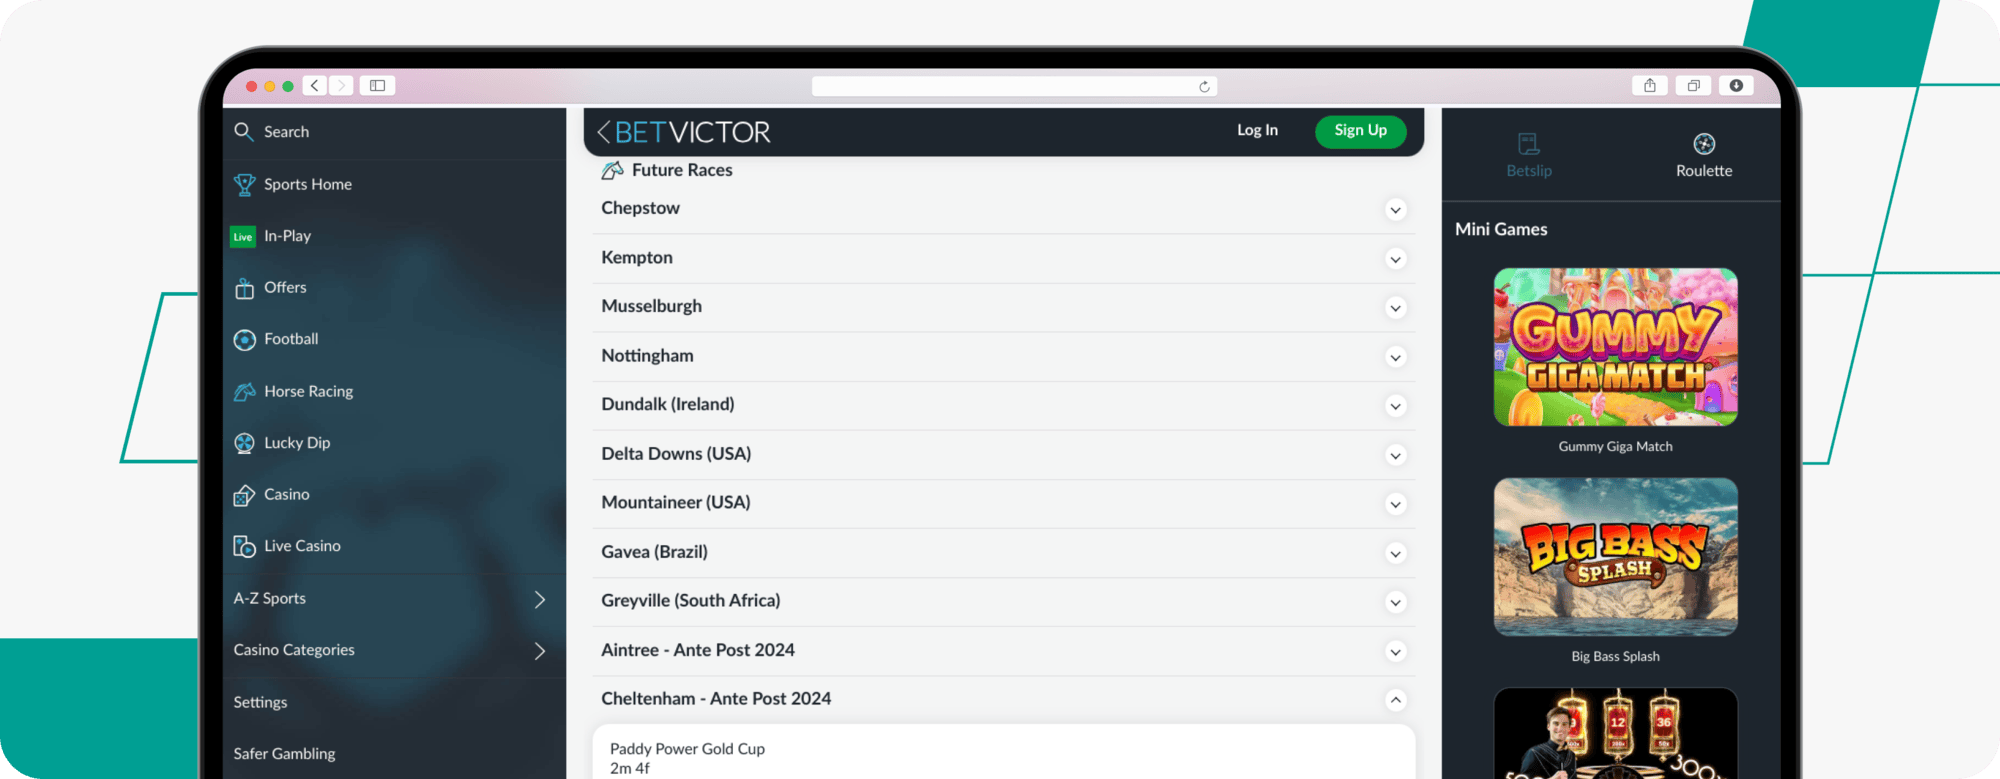Reload the page with refresh icon
This screenshot has width=2000, height=779.
point(1204,87)
